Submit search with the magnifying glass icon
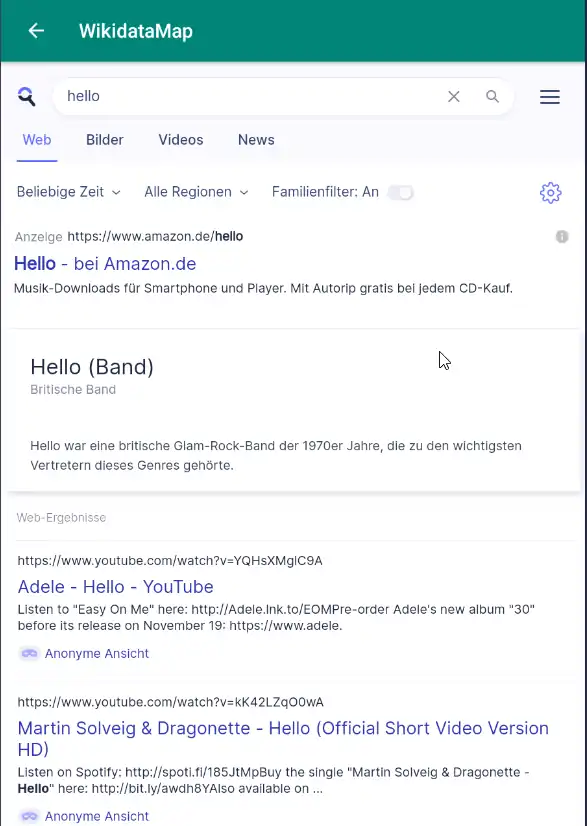 (492, 96)
